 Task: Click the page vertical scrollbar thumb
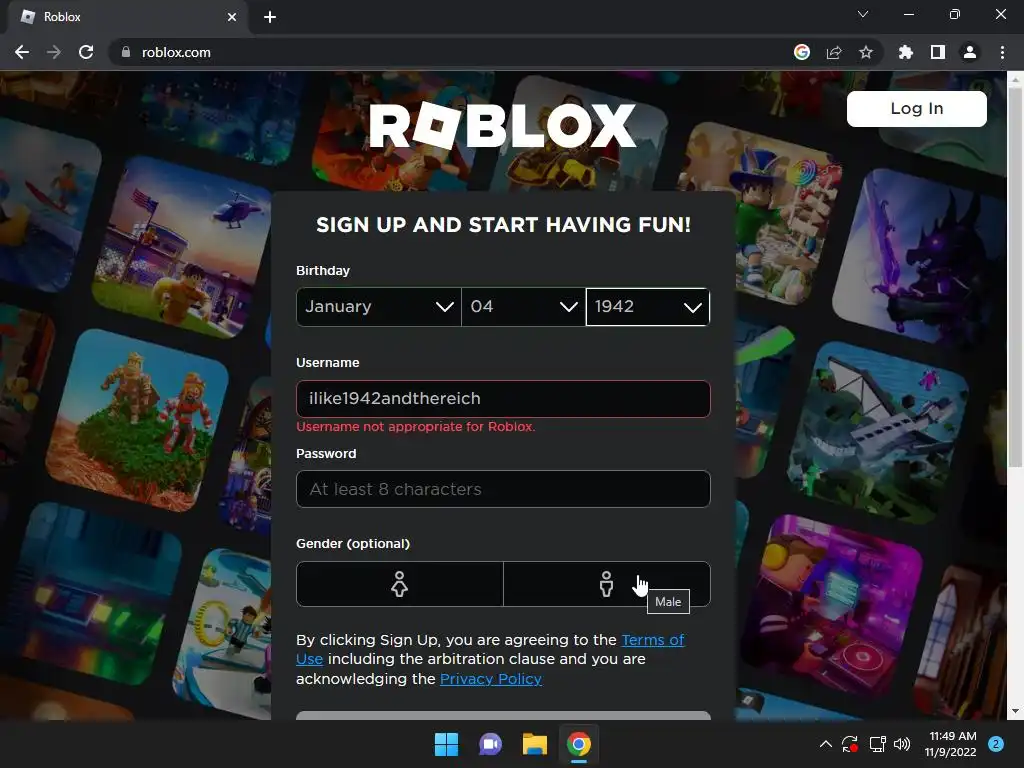tap(1015, 278)
